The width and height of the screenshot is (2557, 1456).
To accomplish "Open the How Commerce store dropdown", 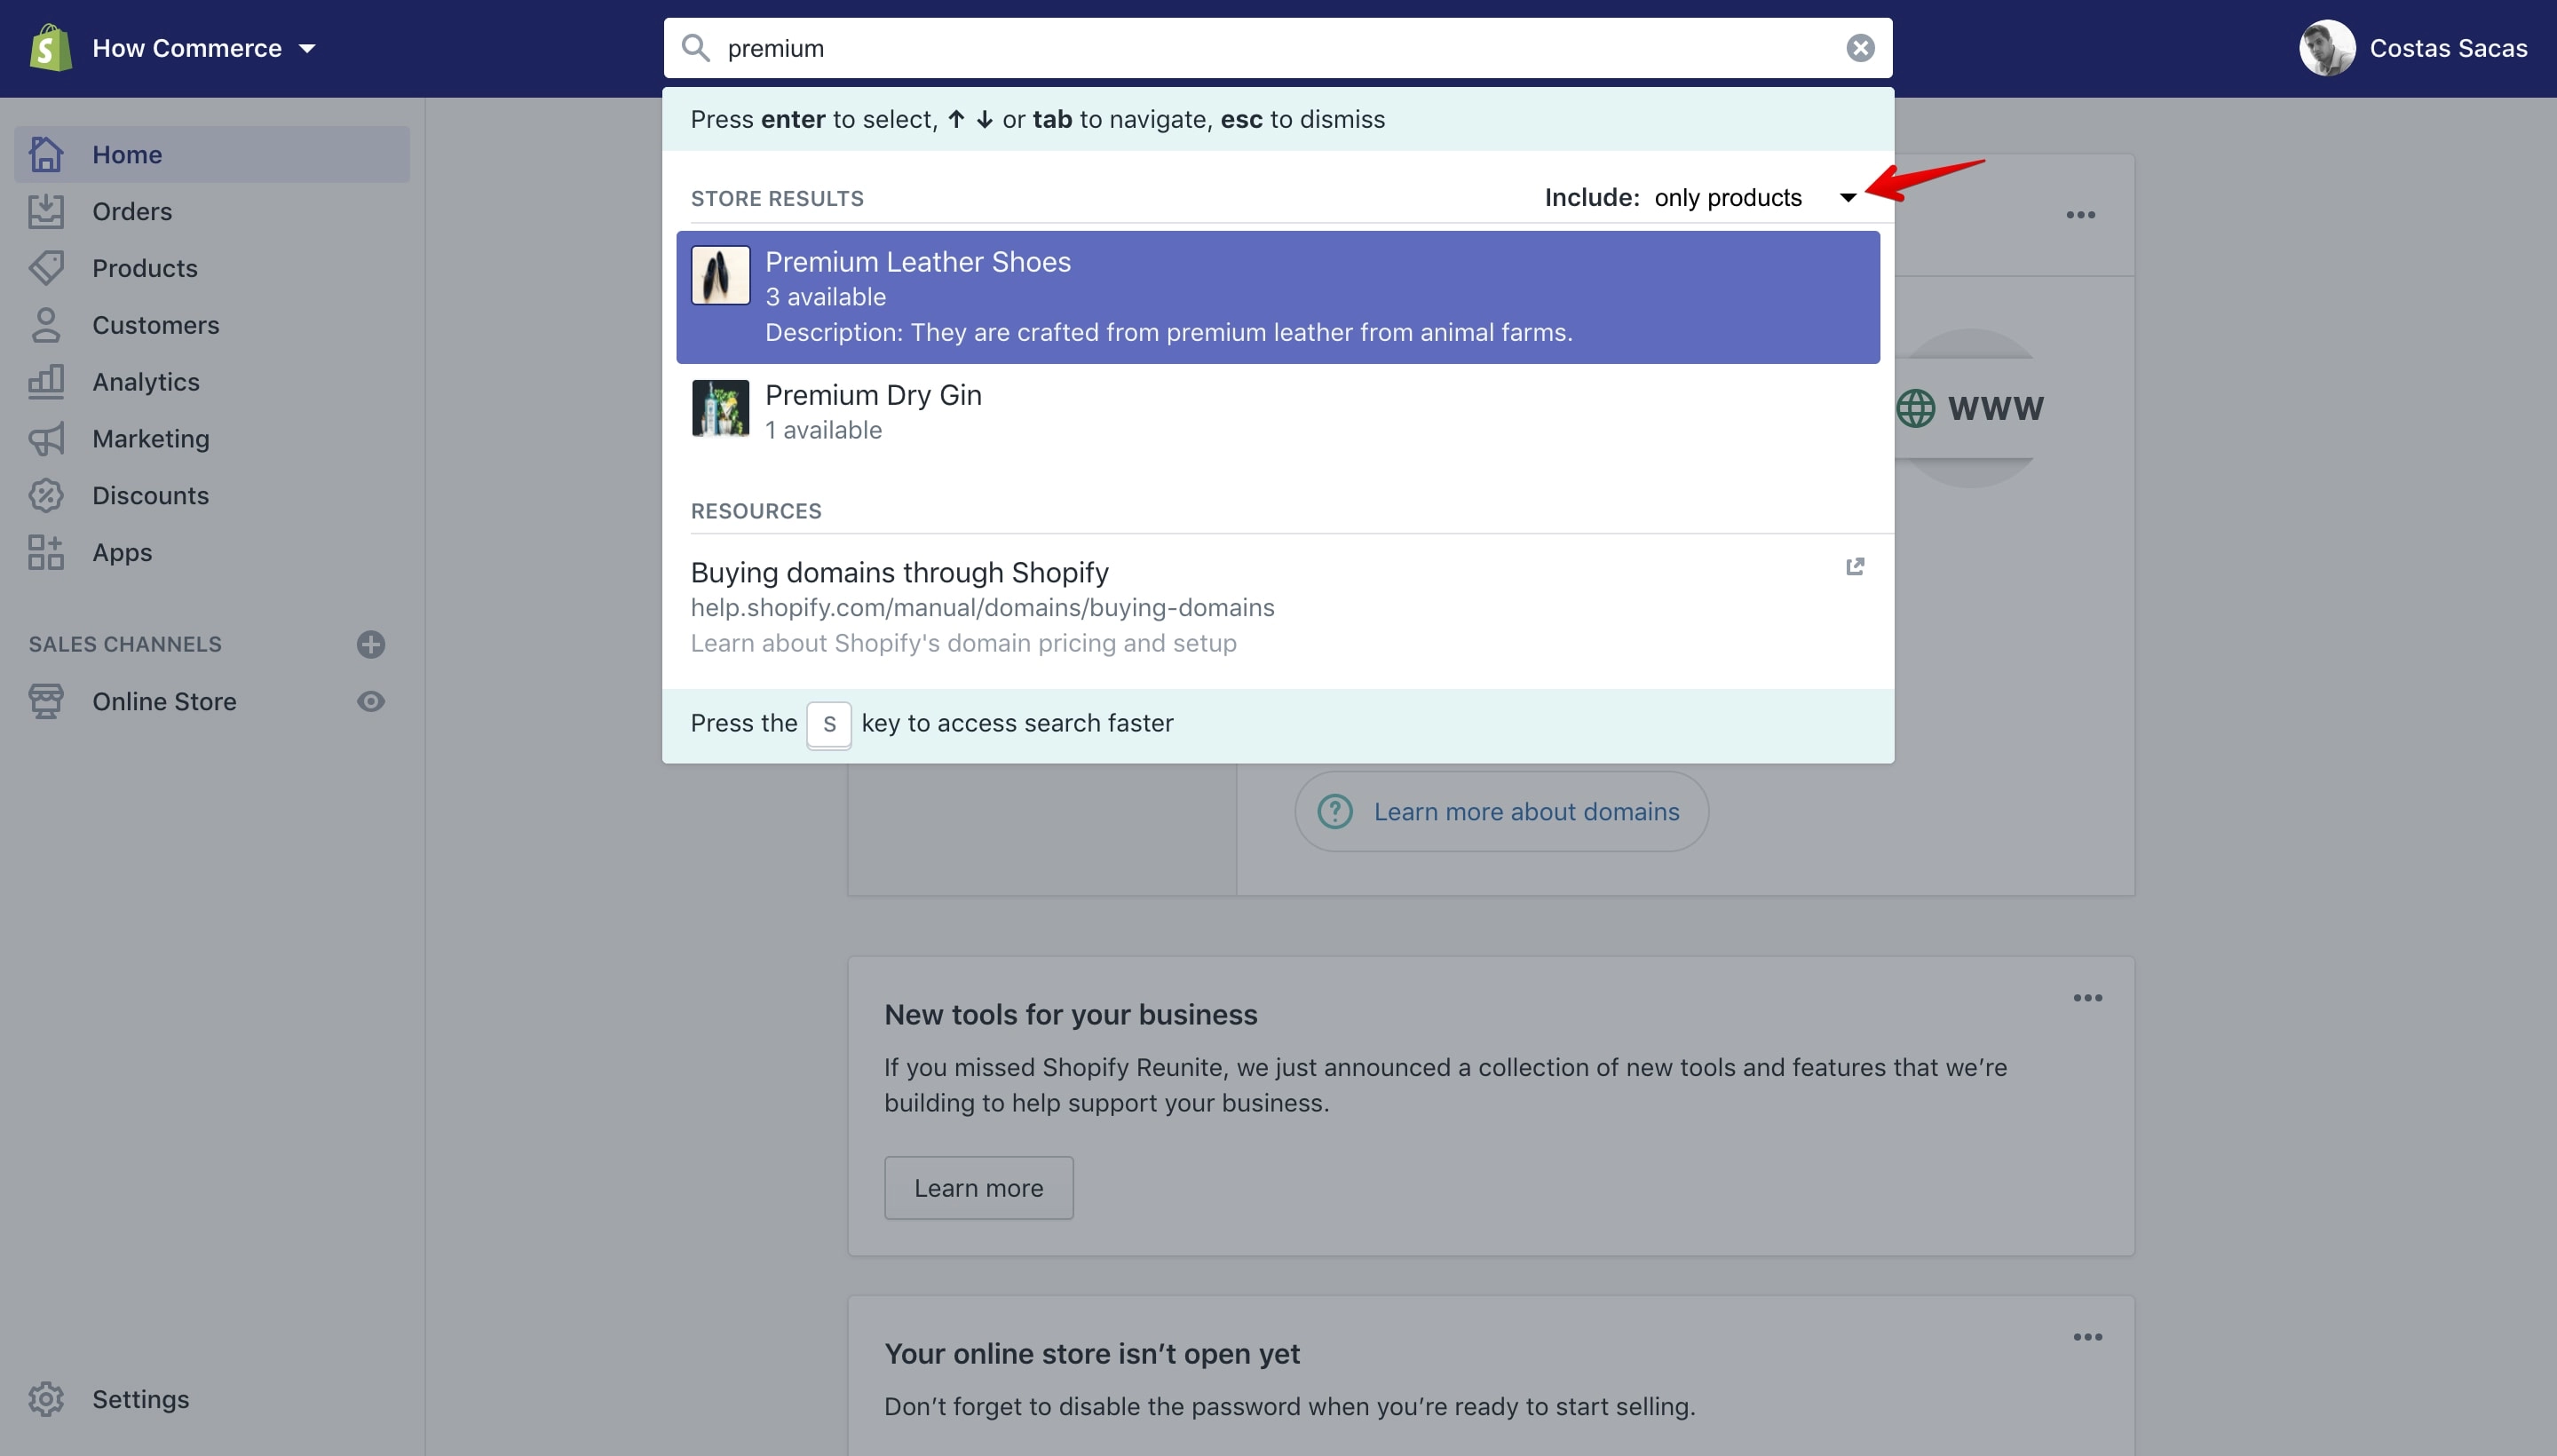I will (204, 48).
